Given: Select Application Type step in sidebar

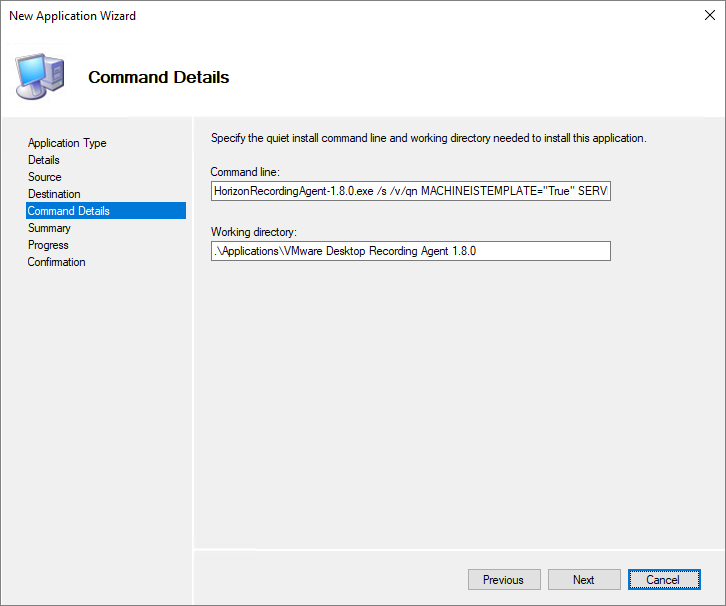Looking at the screenshot, I should pos(67,143).
